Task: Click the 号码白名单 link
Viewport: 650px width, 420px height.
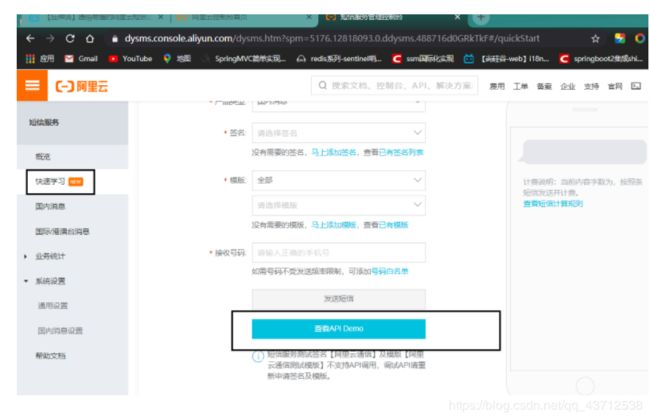Action: 390,271
